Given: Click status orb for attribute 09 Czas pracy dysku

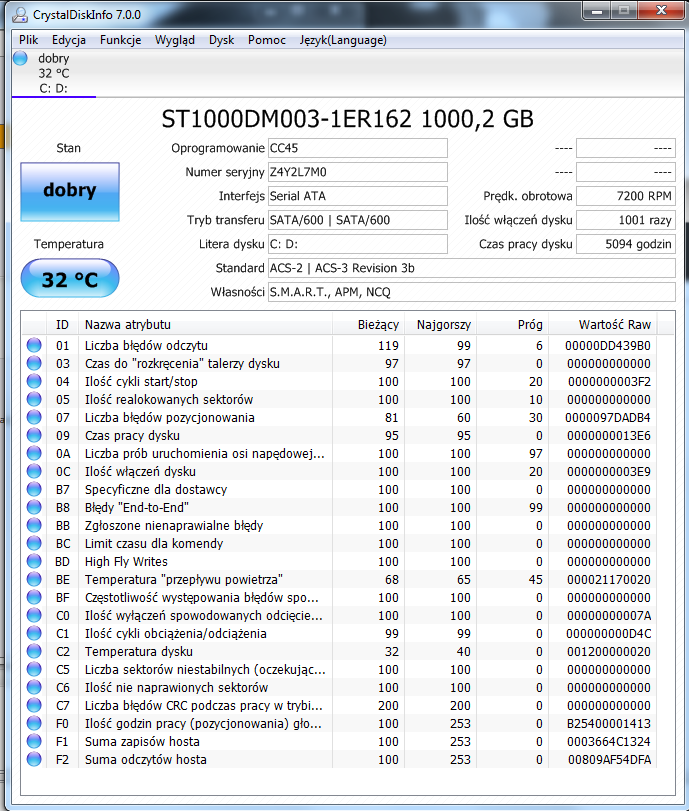Looking at the screenshot, I should point(34,435).
